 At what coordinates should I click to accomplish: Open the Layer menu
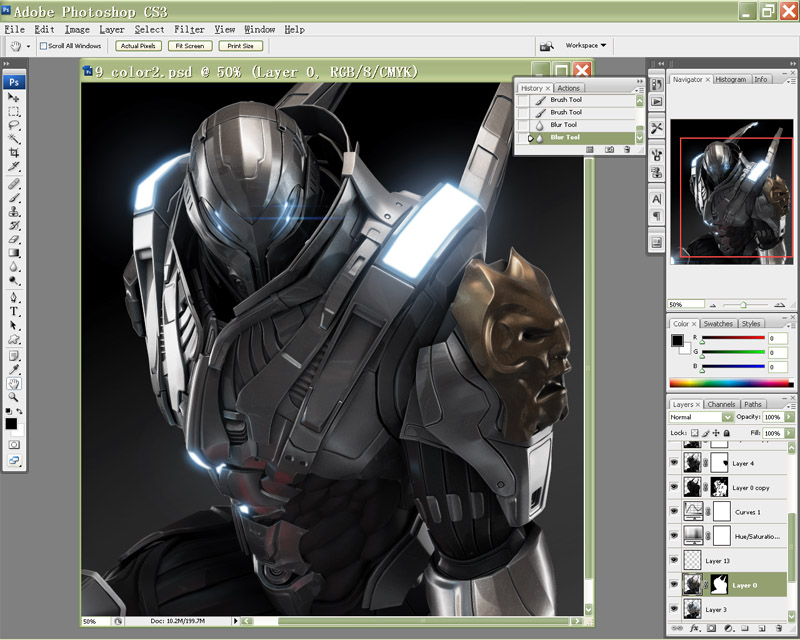click(112, 30)
